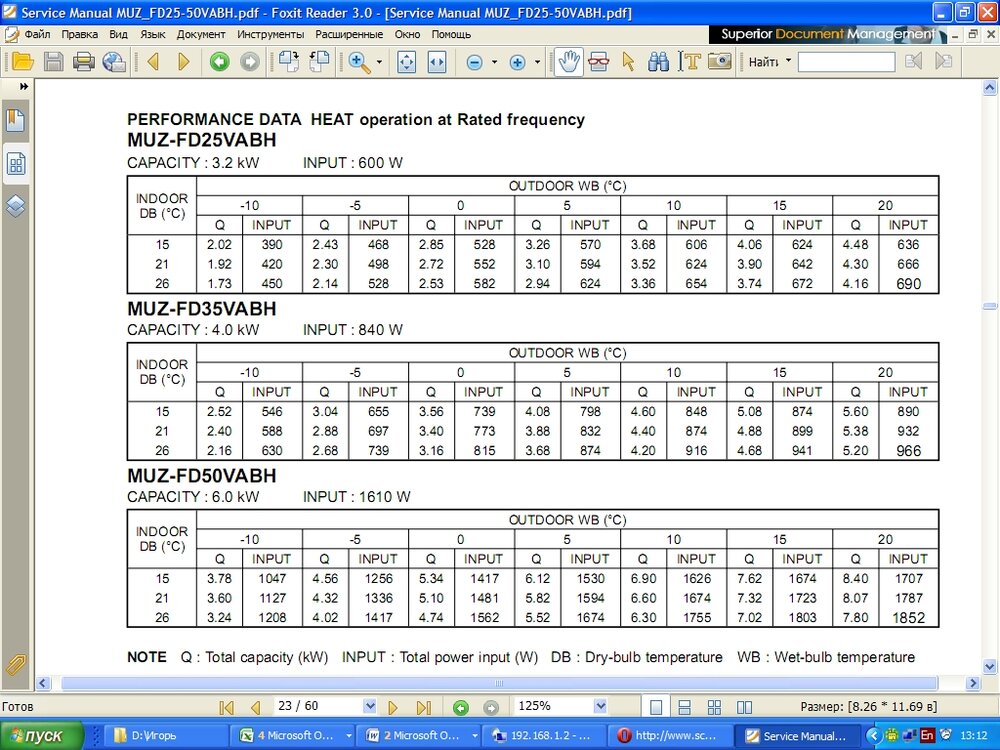Print the document with the printer icon
1000x750 pixels.
pyautogui.click(x=84, y=62)
